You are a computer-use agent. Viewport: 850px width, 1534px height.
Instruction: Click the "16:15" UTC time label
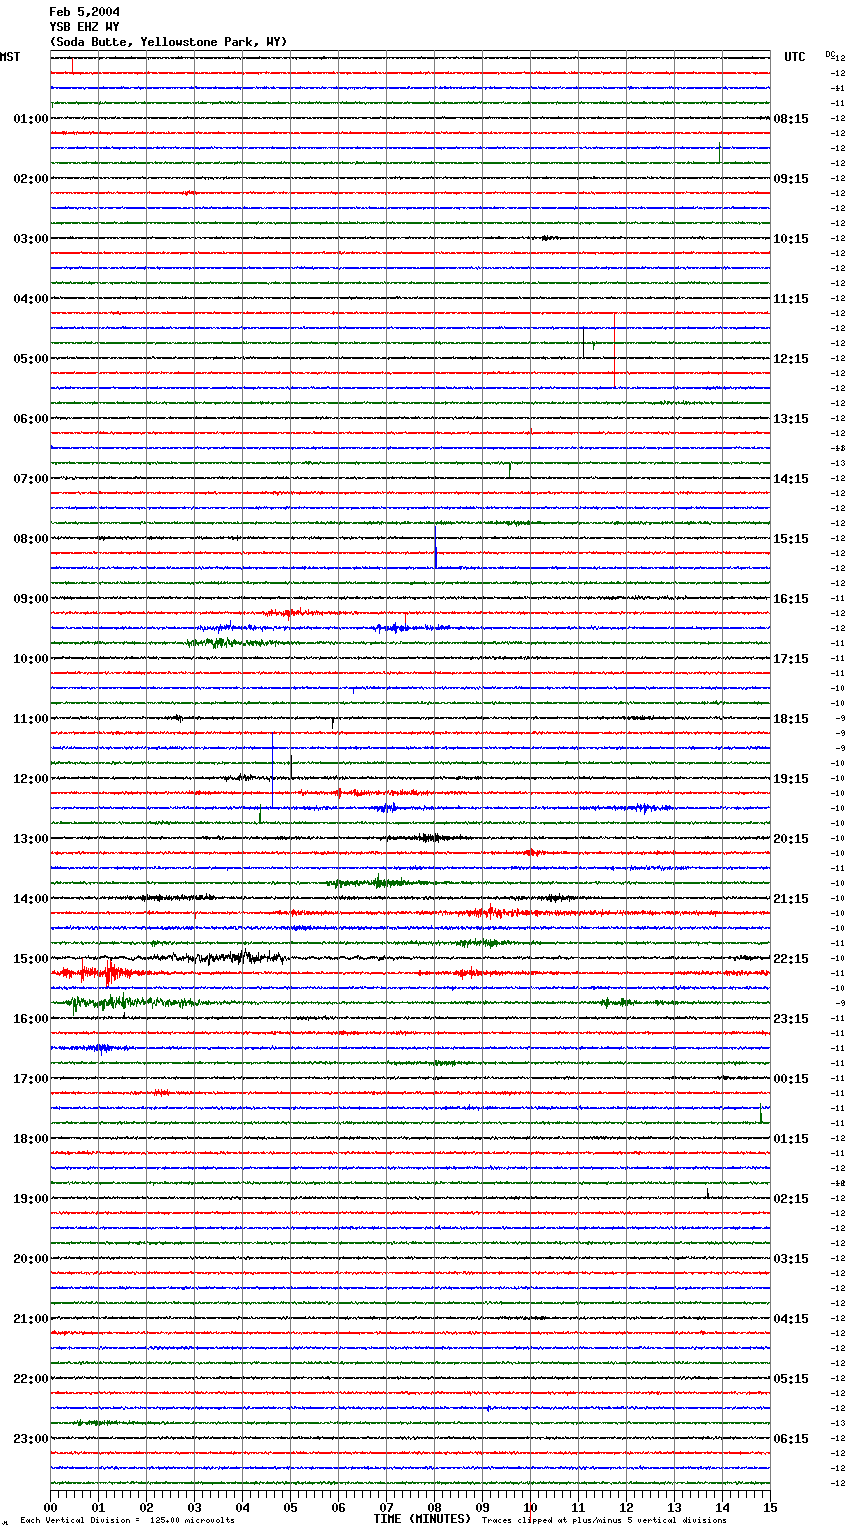(791, 599)
